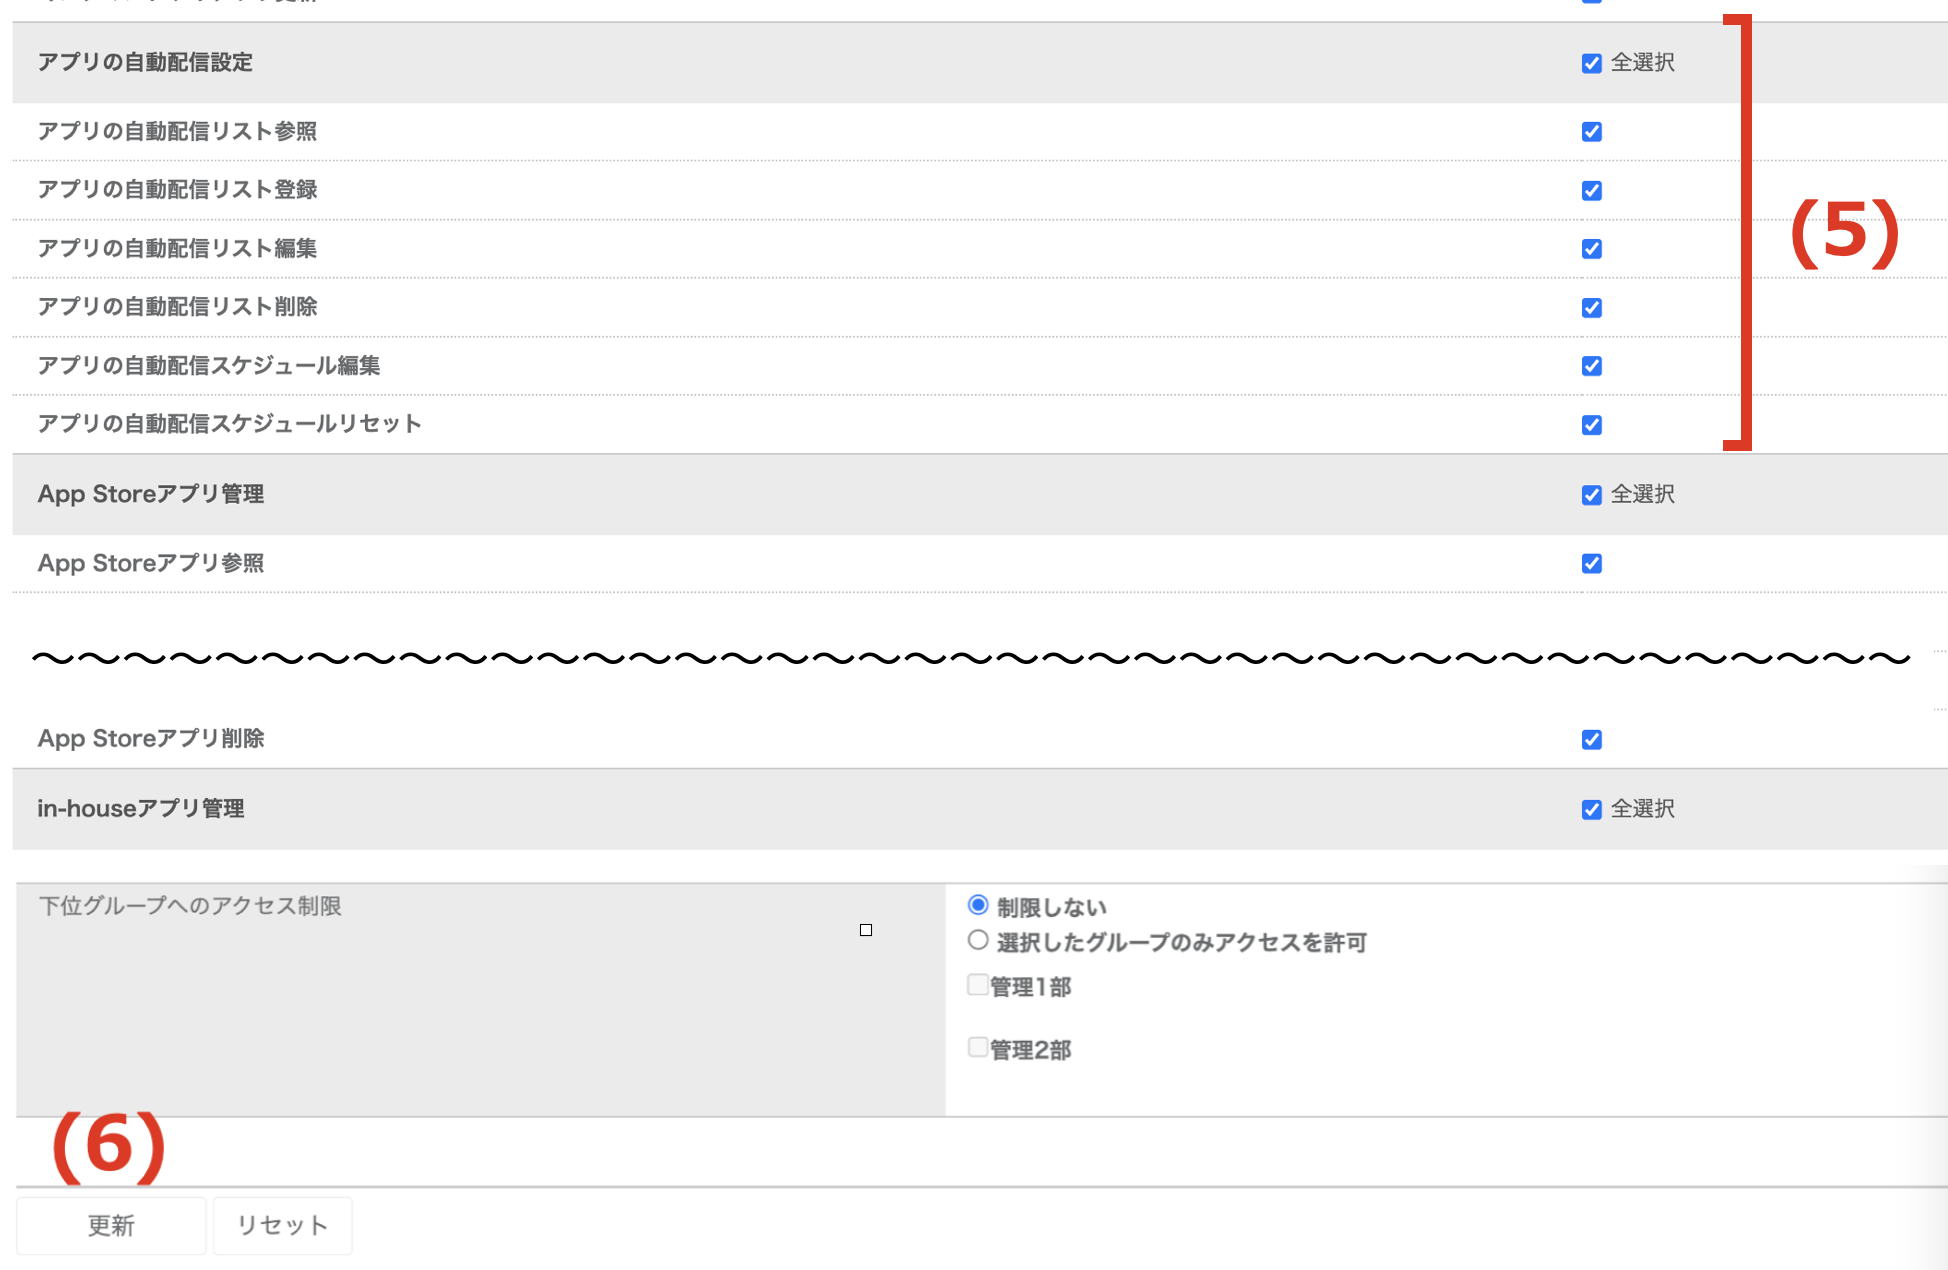Click the アプリの自動配信リスト登録 row label
Viewport: 1948px width, 1270px height.
click(x=177, y=189)
